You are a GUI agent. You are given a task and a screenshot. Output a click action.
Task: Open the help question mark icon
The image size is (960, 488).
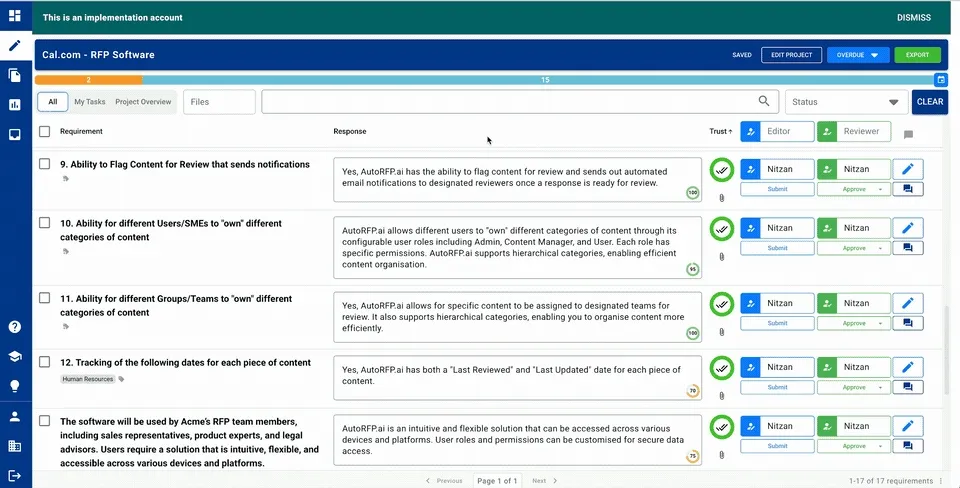pos(15,327)
